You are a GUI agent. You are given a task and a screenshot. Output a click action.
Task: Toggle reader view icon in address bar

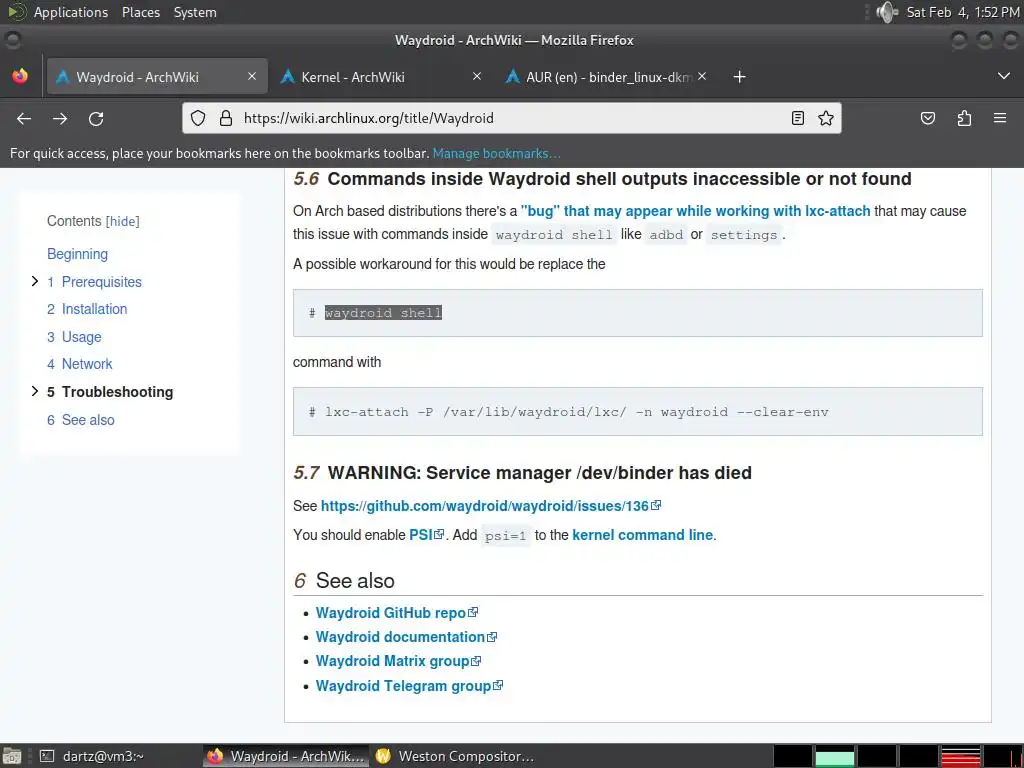point(797,118)
